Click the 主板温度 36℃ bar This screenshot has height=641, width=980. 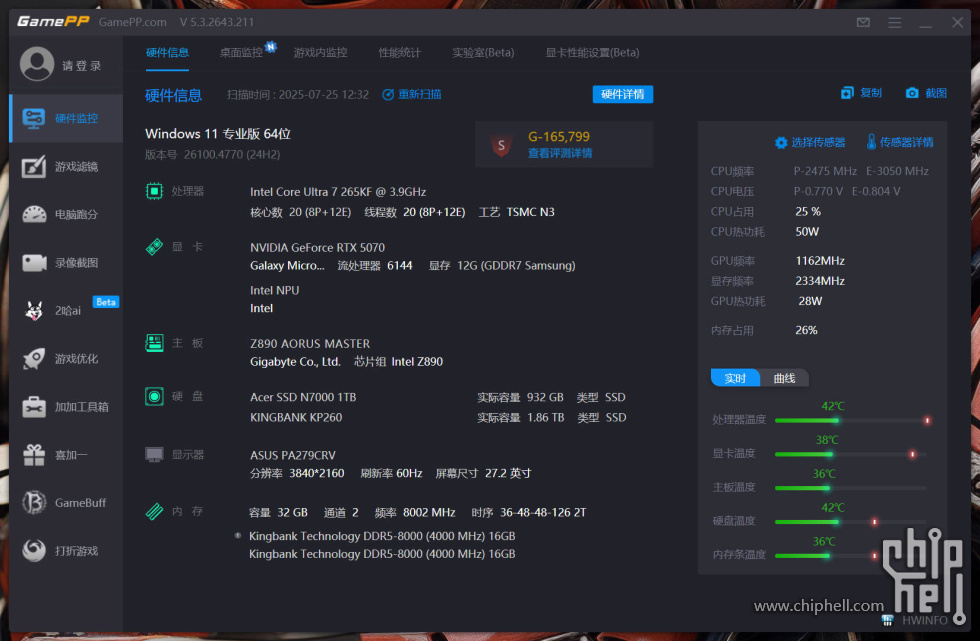point(852,488)
